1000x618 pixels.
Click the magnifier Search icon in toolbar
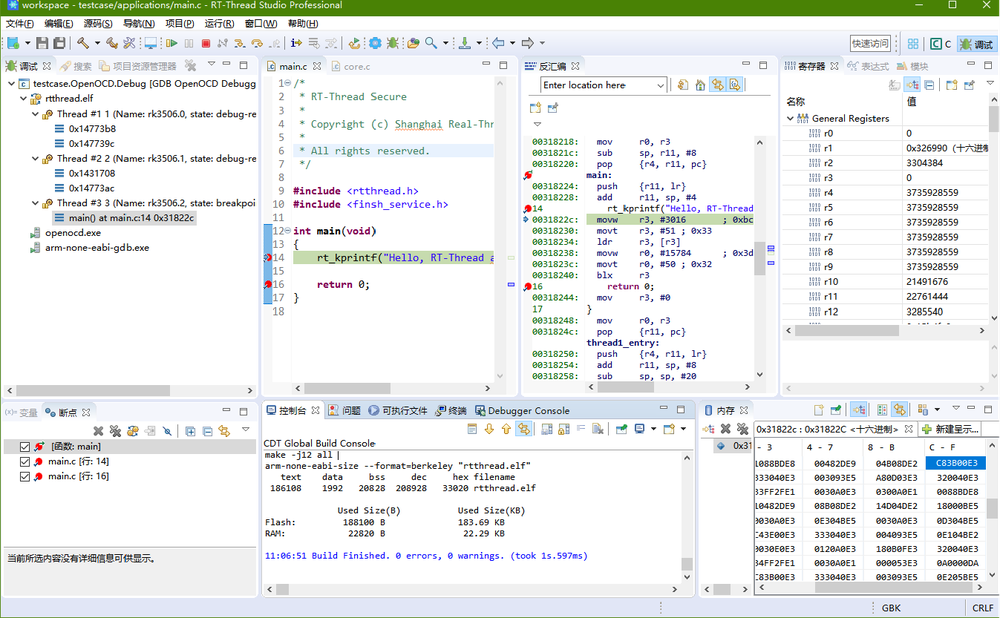pos(431,43)
